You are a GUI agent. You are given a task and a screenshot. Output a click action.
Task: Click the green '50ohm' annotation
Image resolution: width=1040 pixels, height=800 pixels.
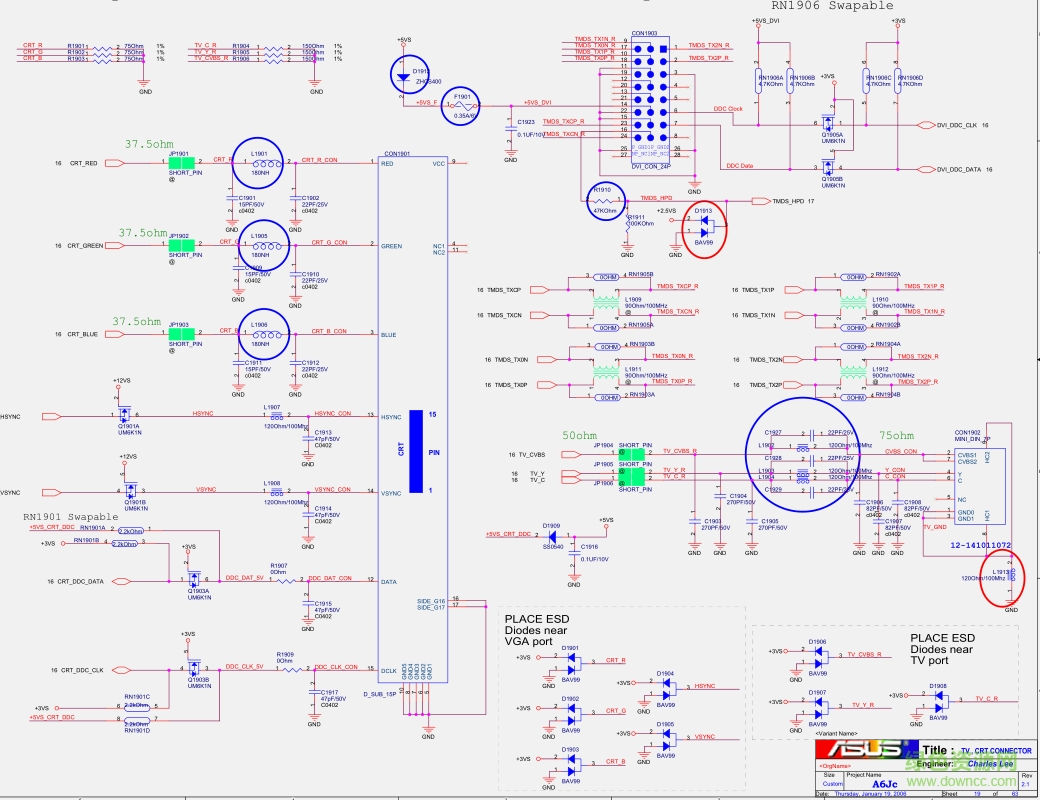click(579, 436)
